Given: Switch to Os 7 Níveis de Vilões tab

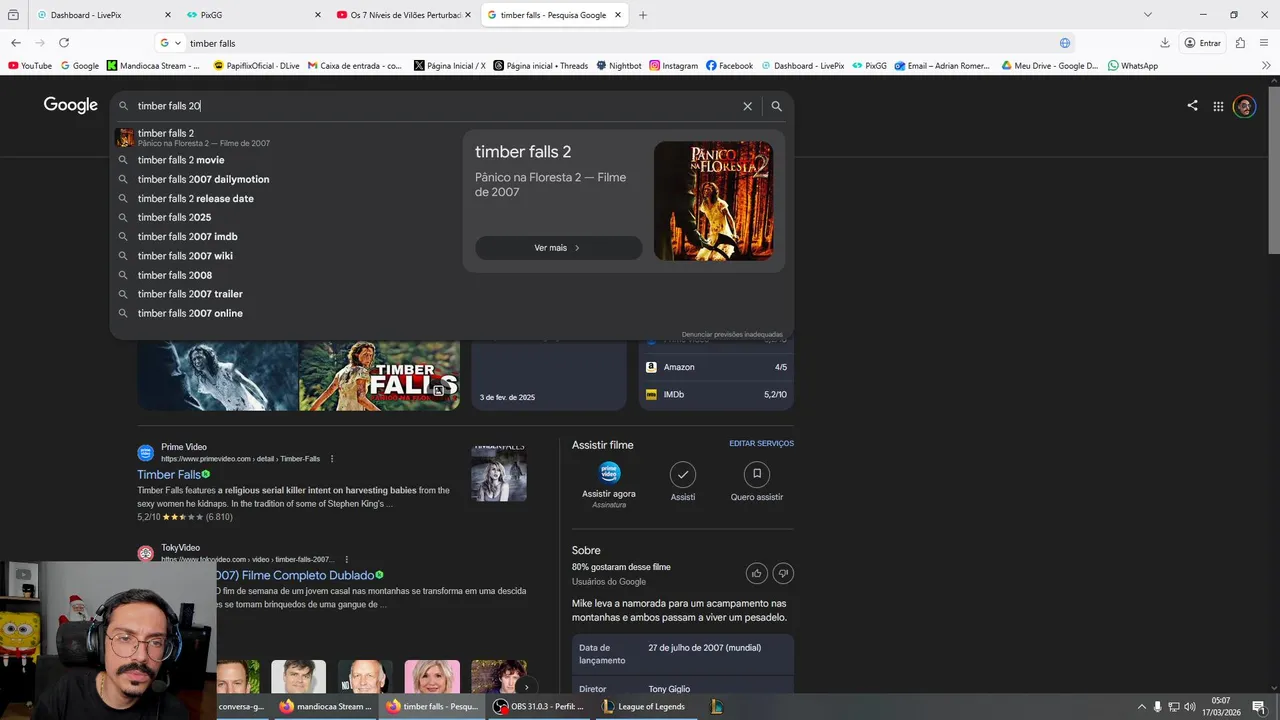Looking at the screenshot, I should (404, 15).
